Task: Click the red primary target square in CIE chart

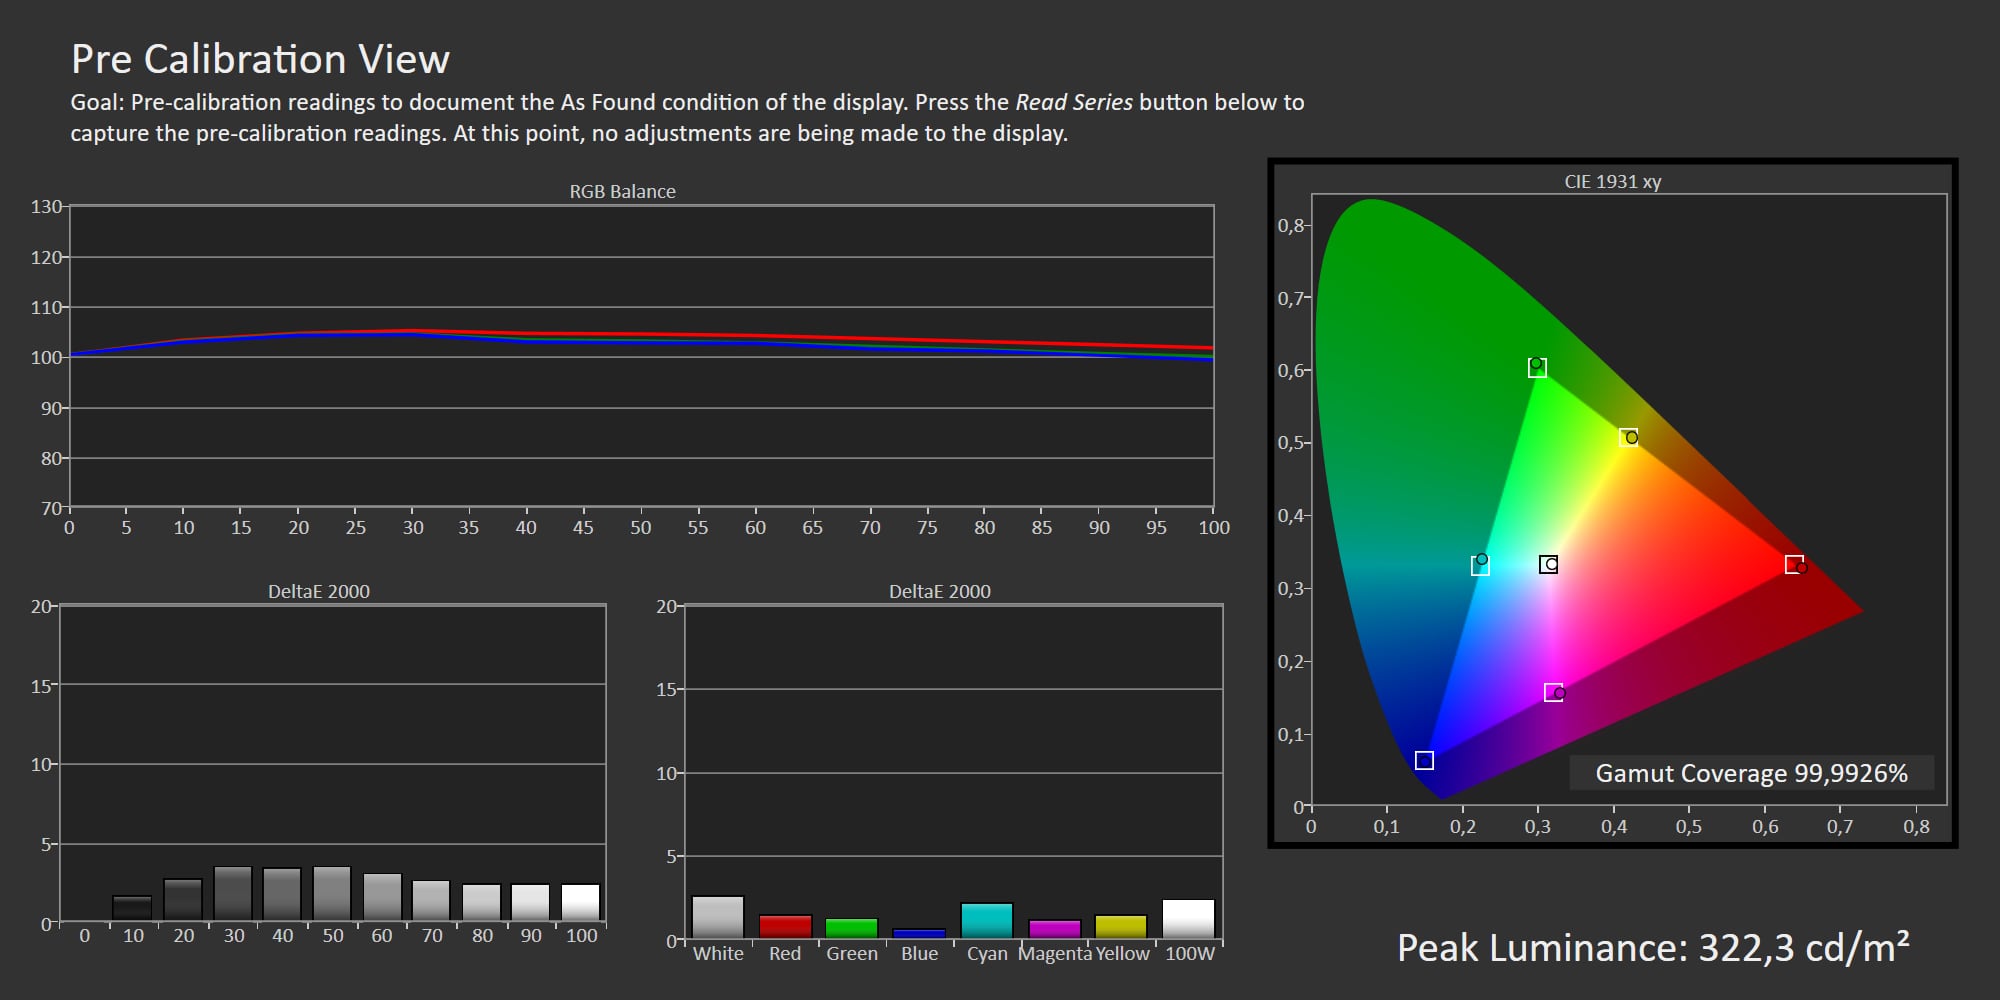Action: pos(1794,564)
